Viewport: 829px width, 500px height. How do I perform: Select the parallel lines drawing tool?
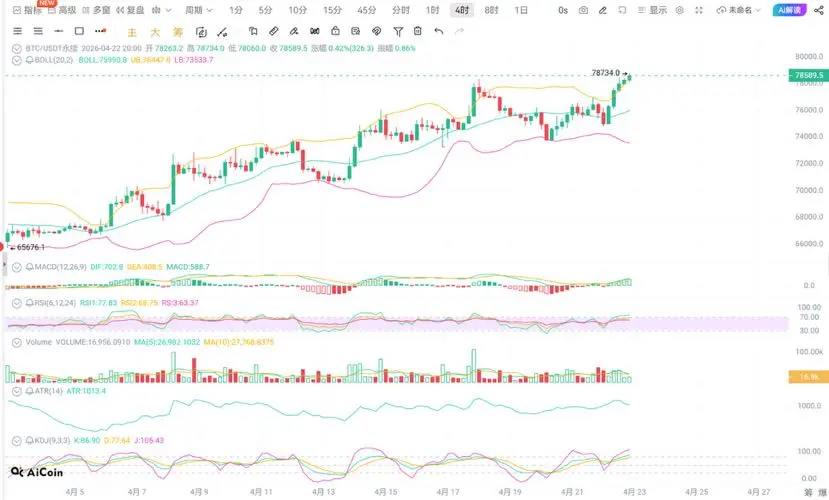[x=38, y=31]
